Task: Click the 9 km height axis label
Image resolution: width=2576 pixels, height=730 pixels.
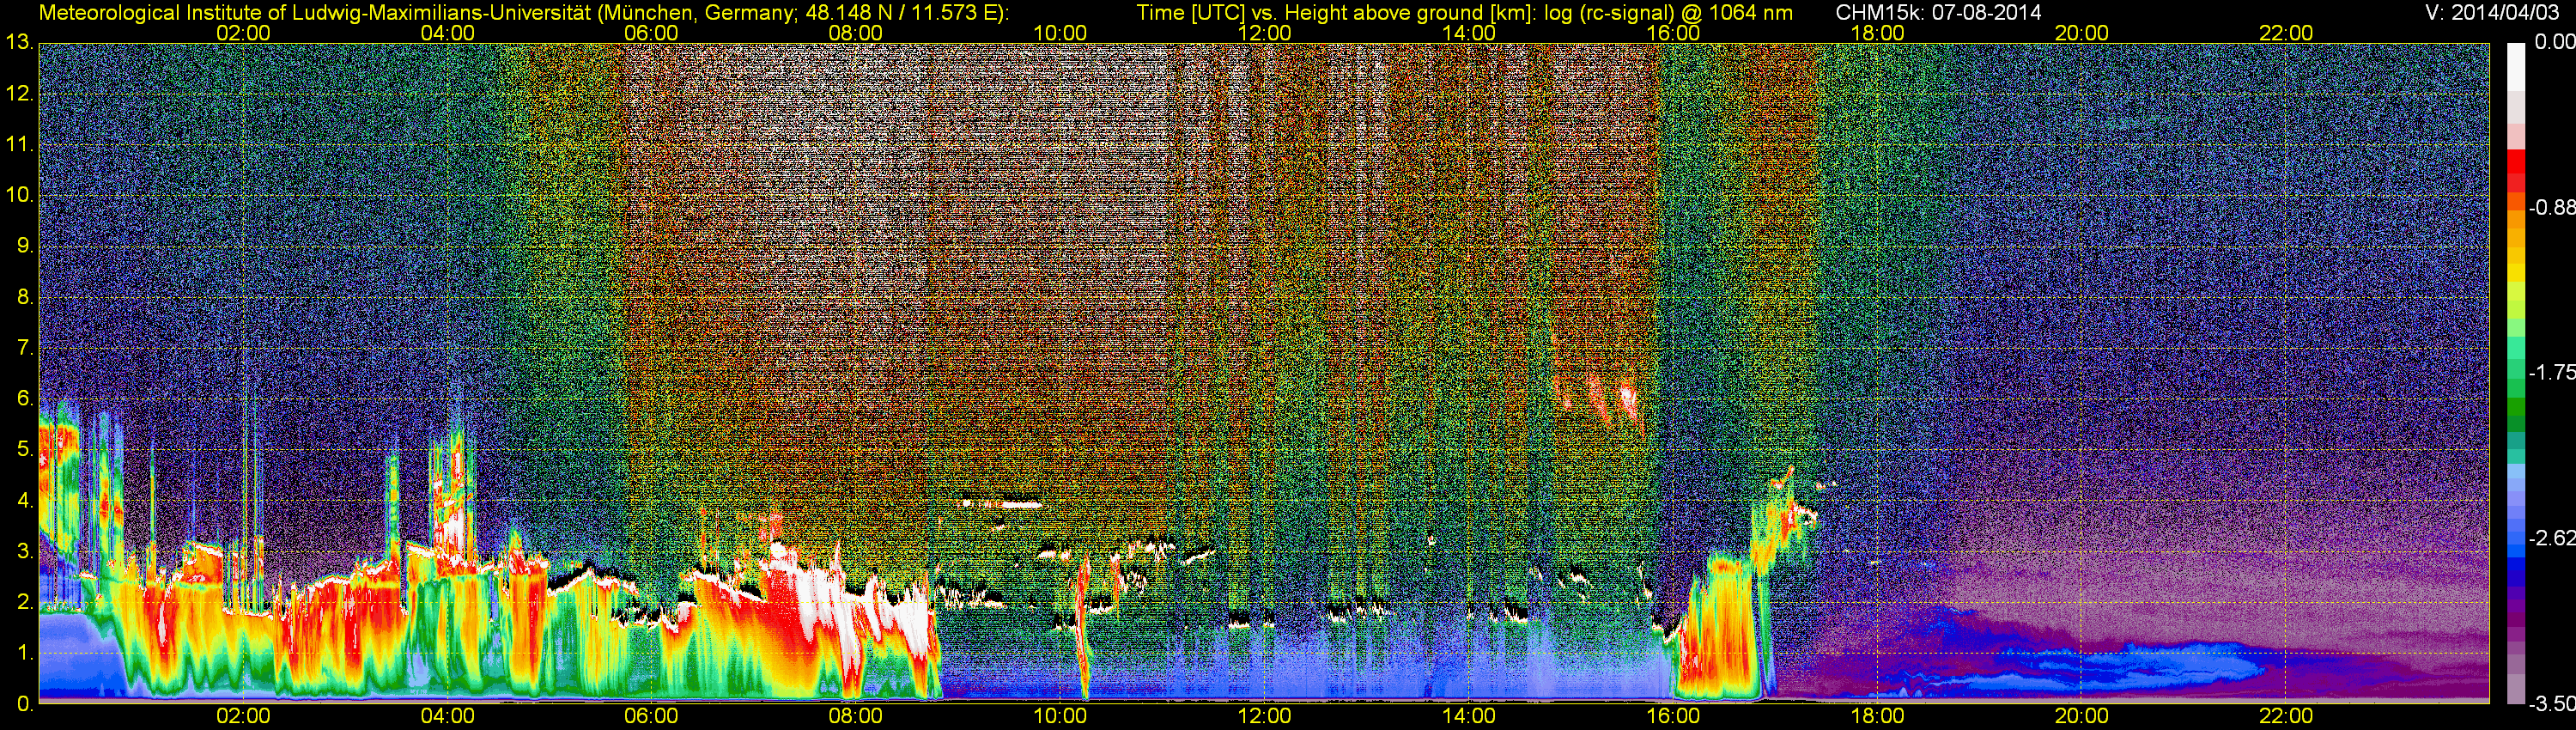Action: pos(25,246)
